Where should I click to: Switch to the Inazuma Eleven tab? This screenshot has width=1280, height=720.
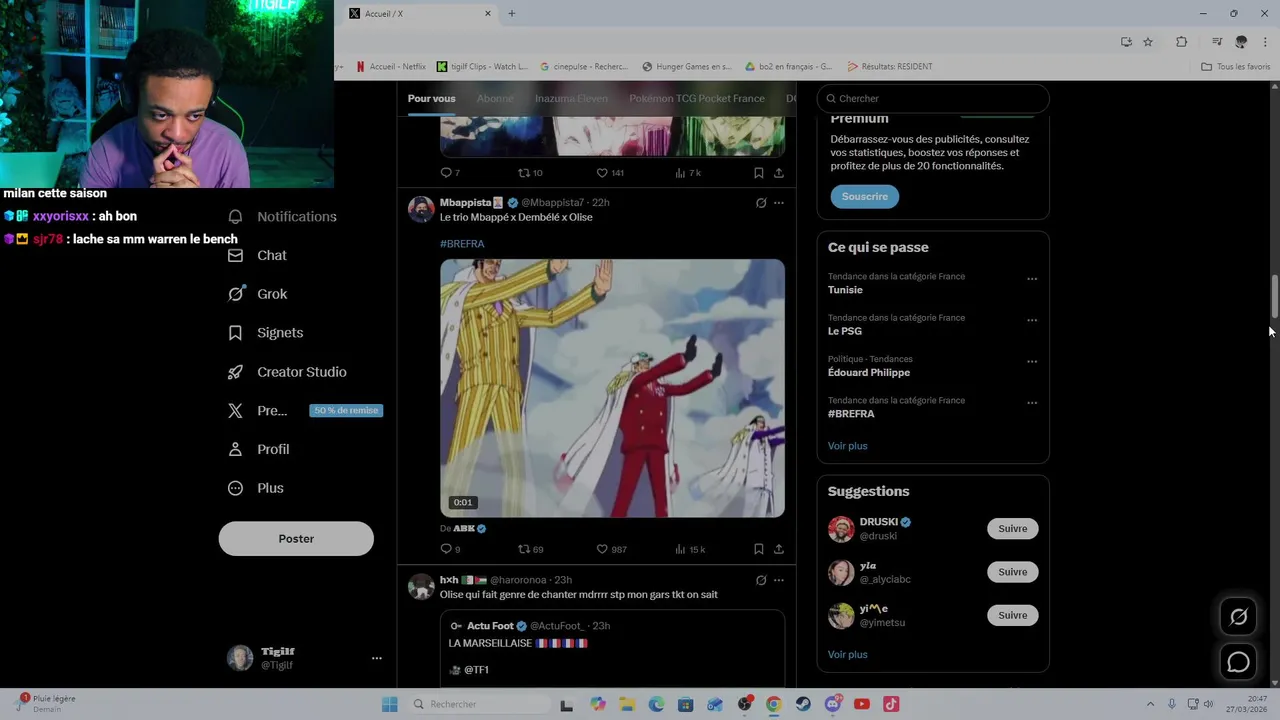coord(571,98)
